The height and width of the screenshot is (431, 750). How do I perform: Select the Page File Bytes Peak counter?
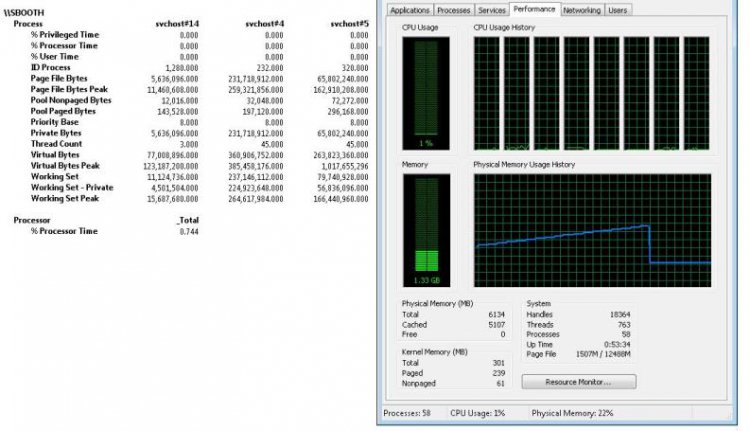69,89
